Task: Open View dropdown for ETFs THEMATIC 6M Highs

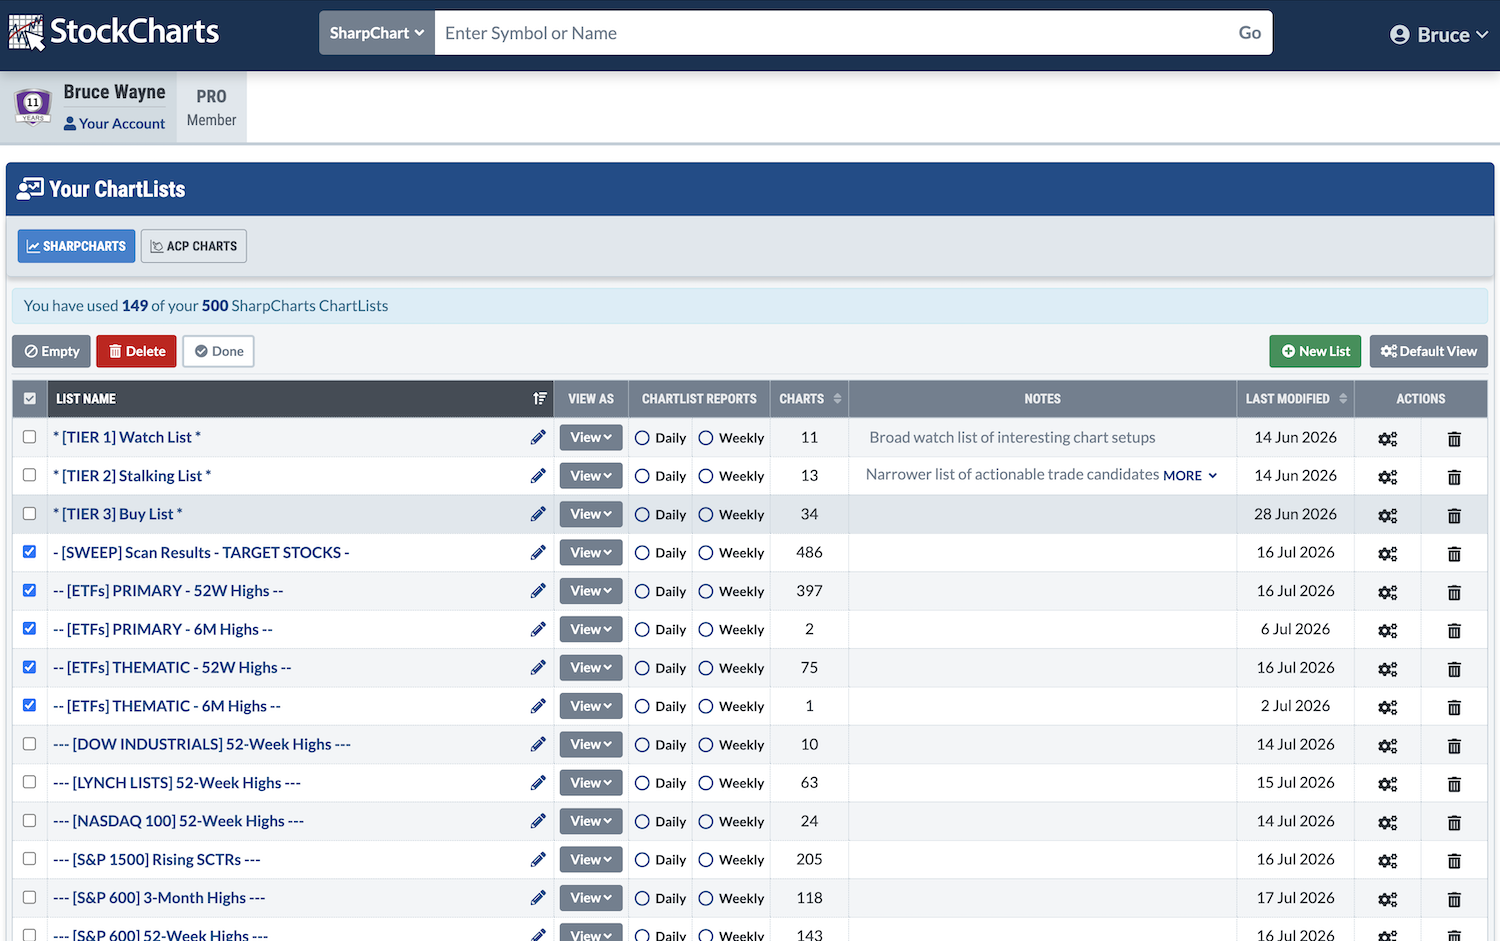Action: [x=591, y=705]
